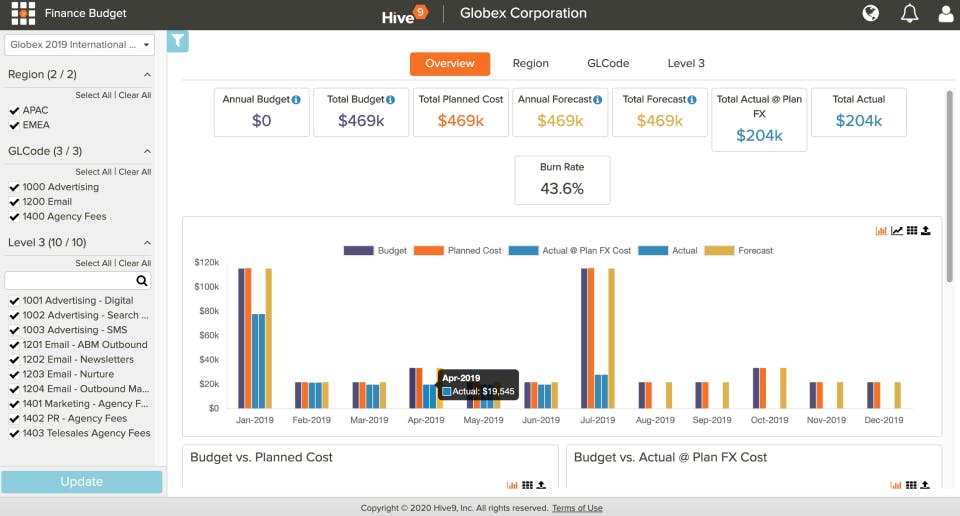960x516 pixels.
Task: Clear All in the GLCode section
Action: tap(135, 172)
